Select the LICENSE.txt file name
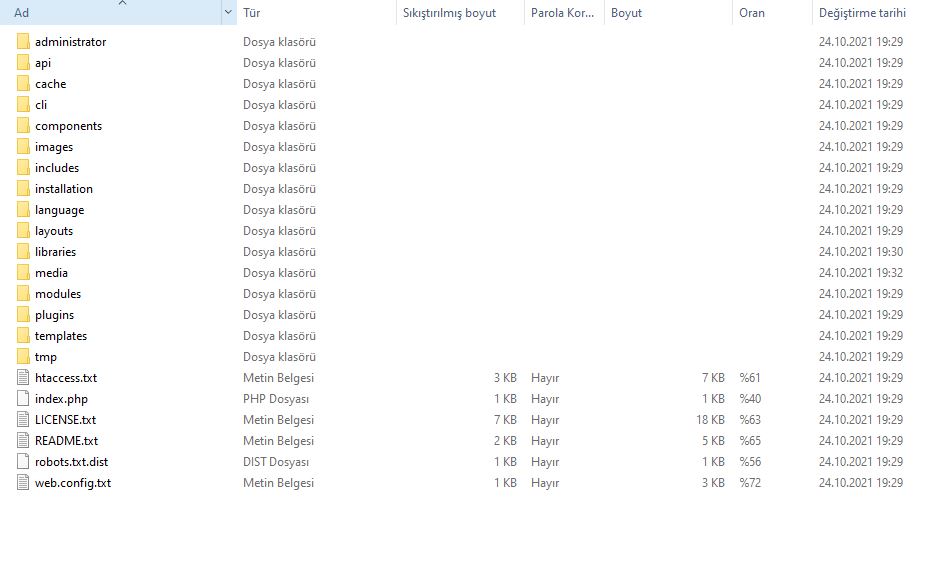945x565 pixels. pos(66,420)
